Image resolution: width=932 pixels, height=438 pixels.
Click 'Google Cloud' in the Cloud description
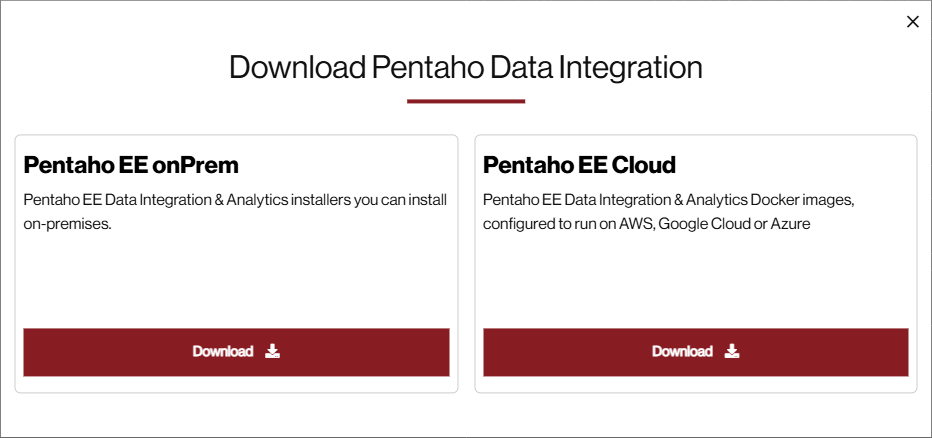pyautogui.click(x=700, y=224)
